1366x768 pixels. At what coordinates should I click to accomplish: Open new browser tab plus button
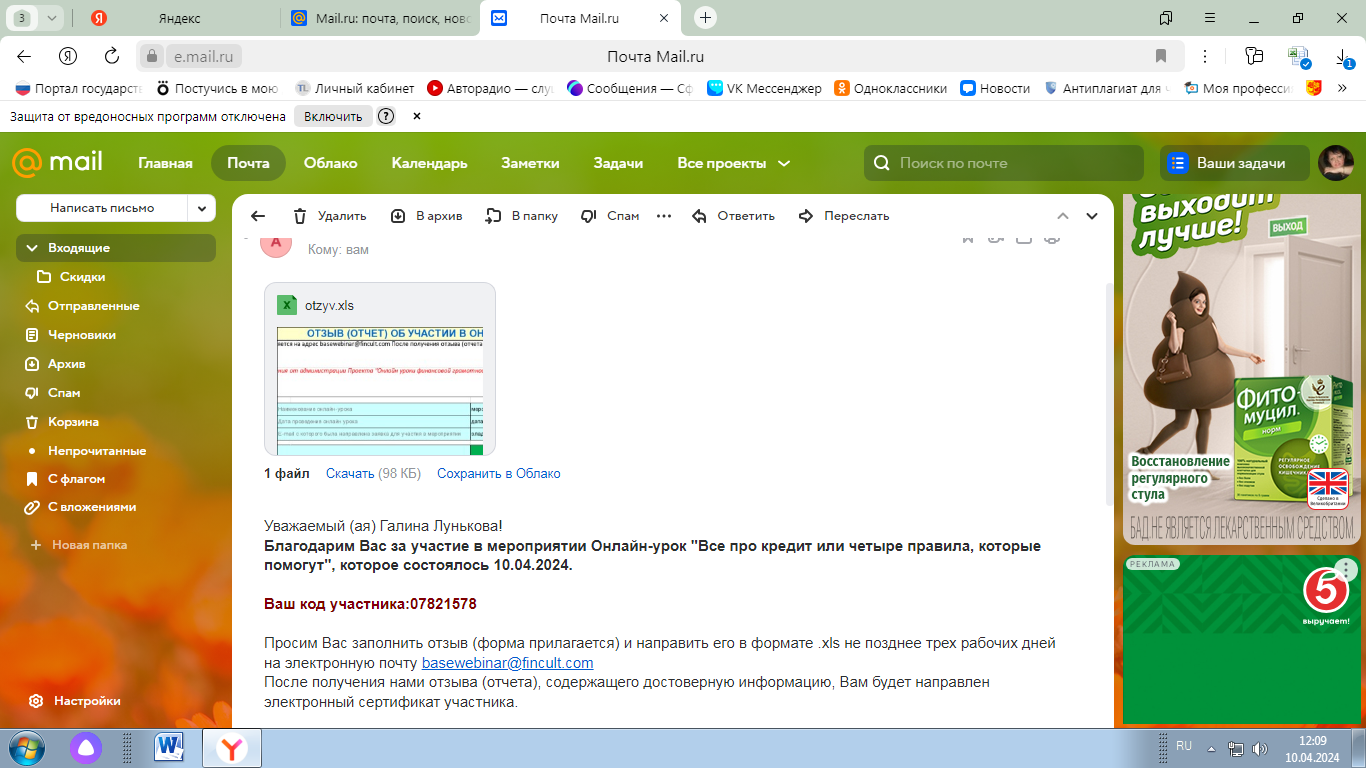coord(706,18)
